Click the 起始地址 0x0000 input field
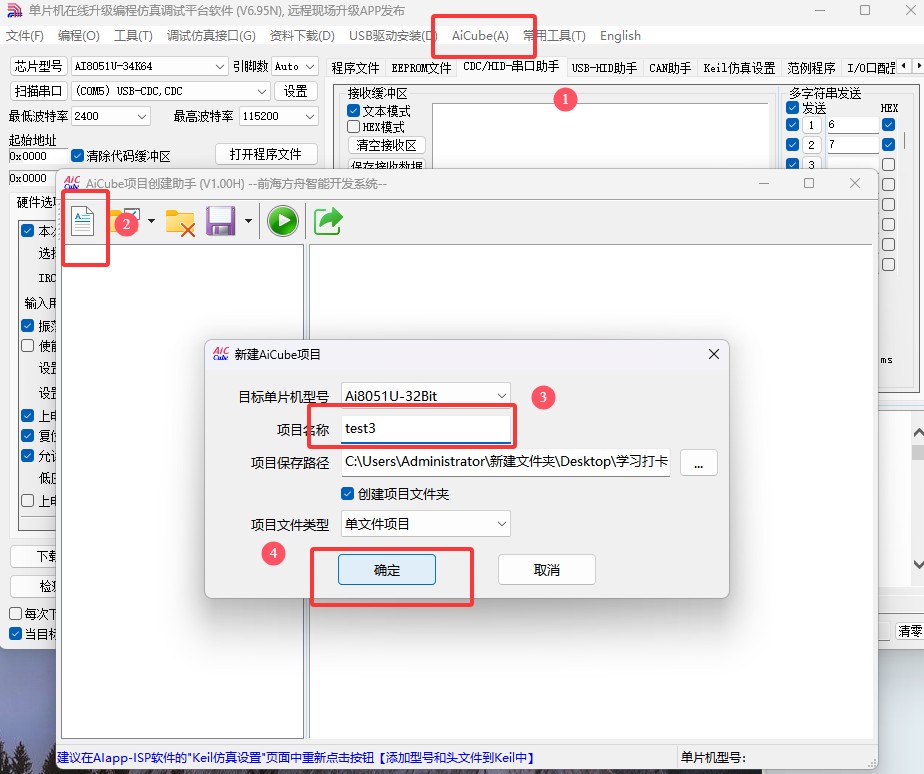Screen dimensions: 924x774 tap(38, 156)
